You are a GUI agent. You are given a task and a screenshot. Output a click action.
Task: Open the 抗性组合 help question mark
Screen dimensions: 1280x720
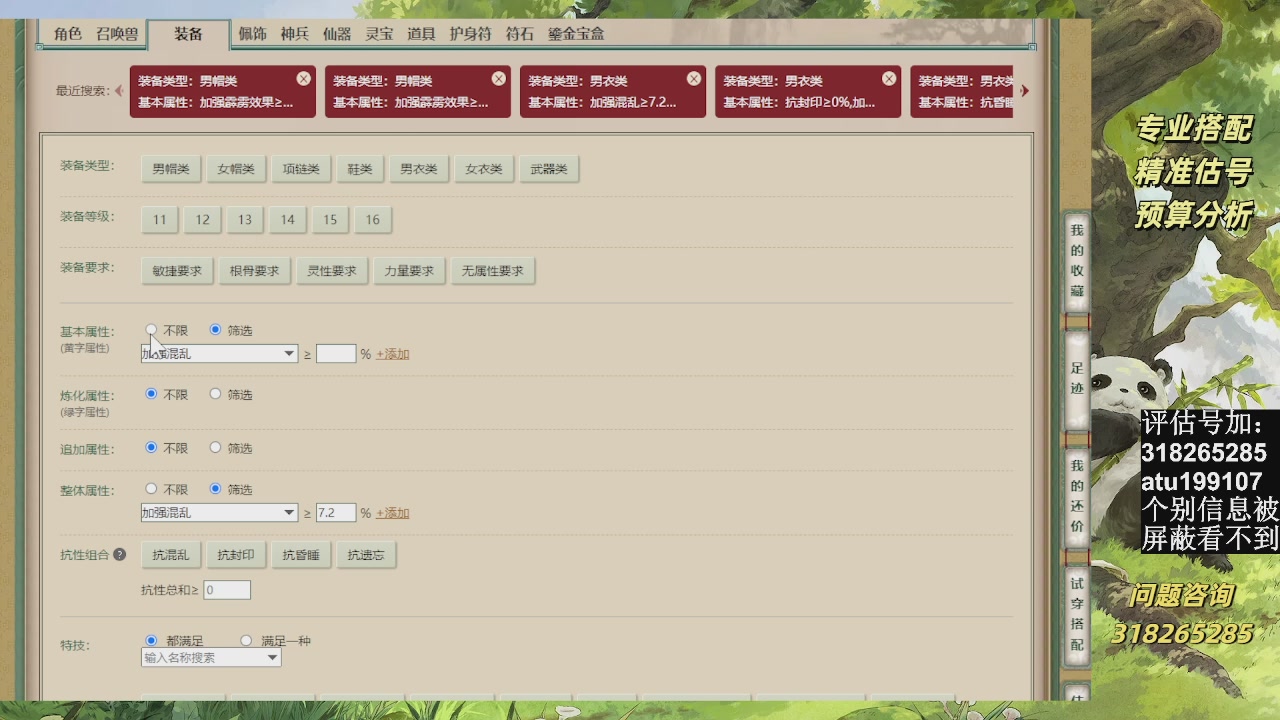click(120, 554)
